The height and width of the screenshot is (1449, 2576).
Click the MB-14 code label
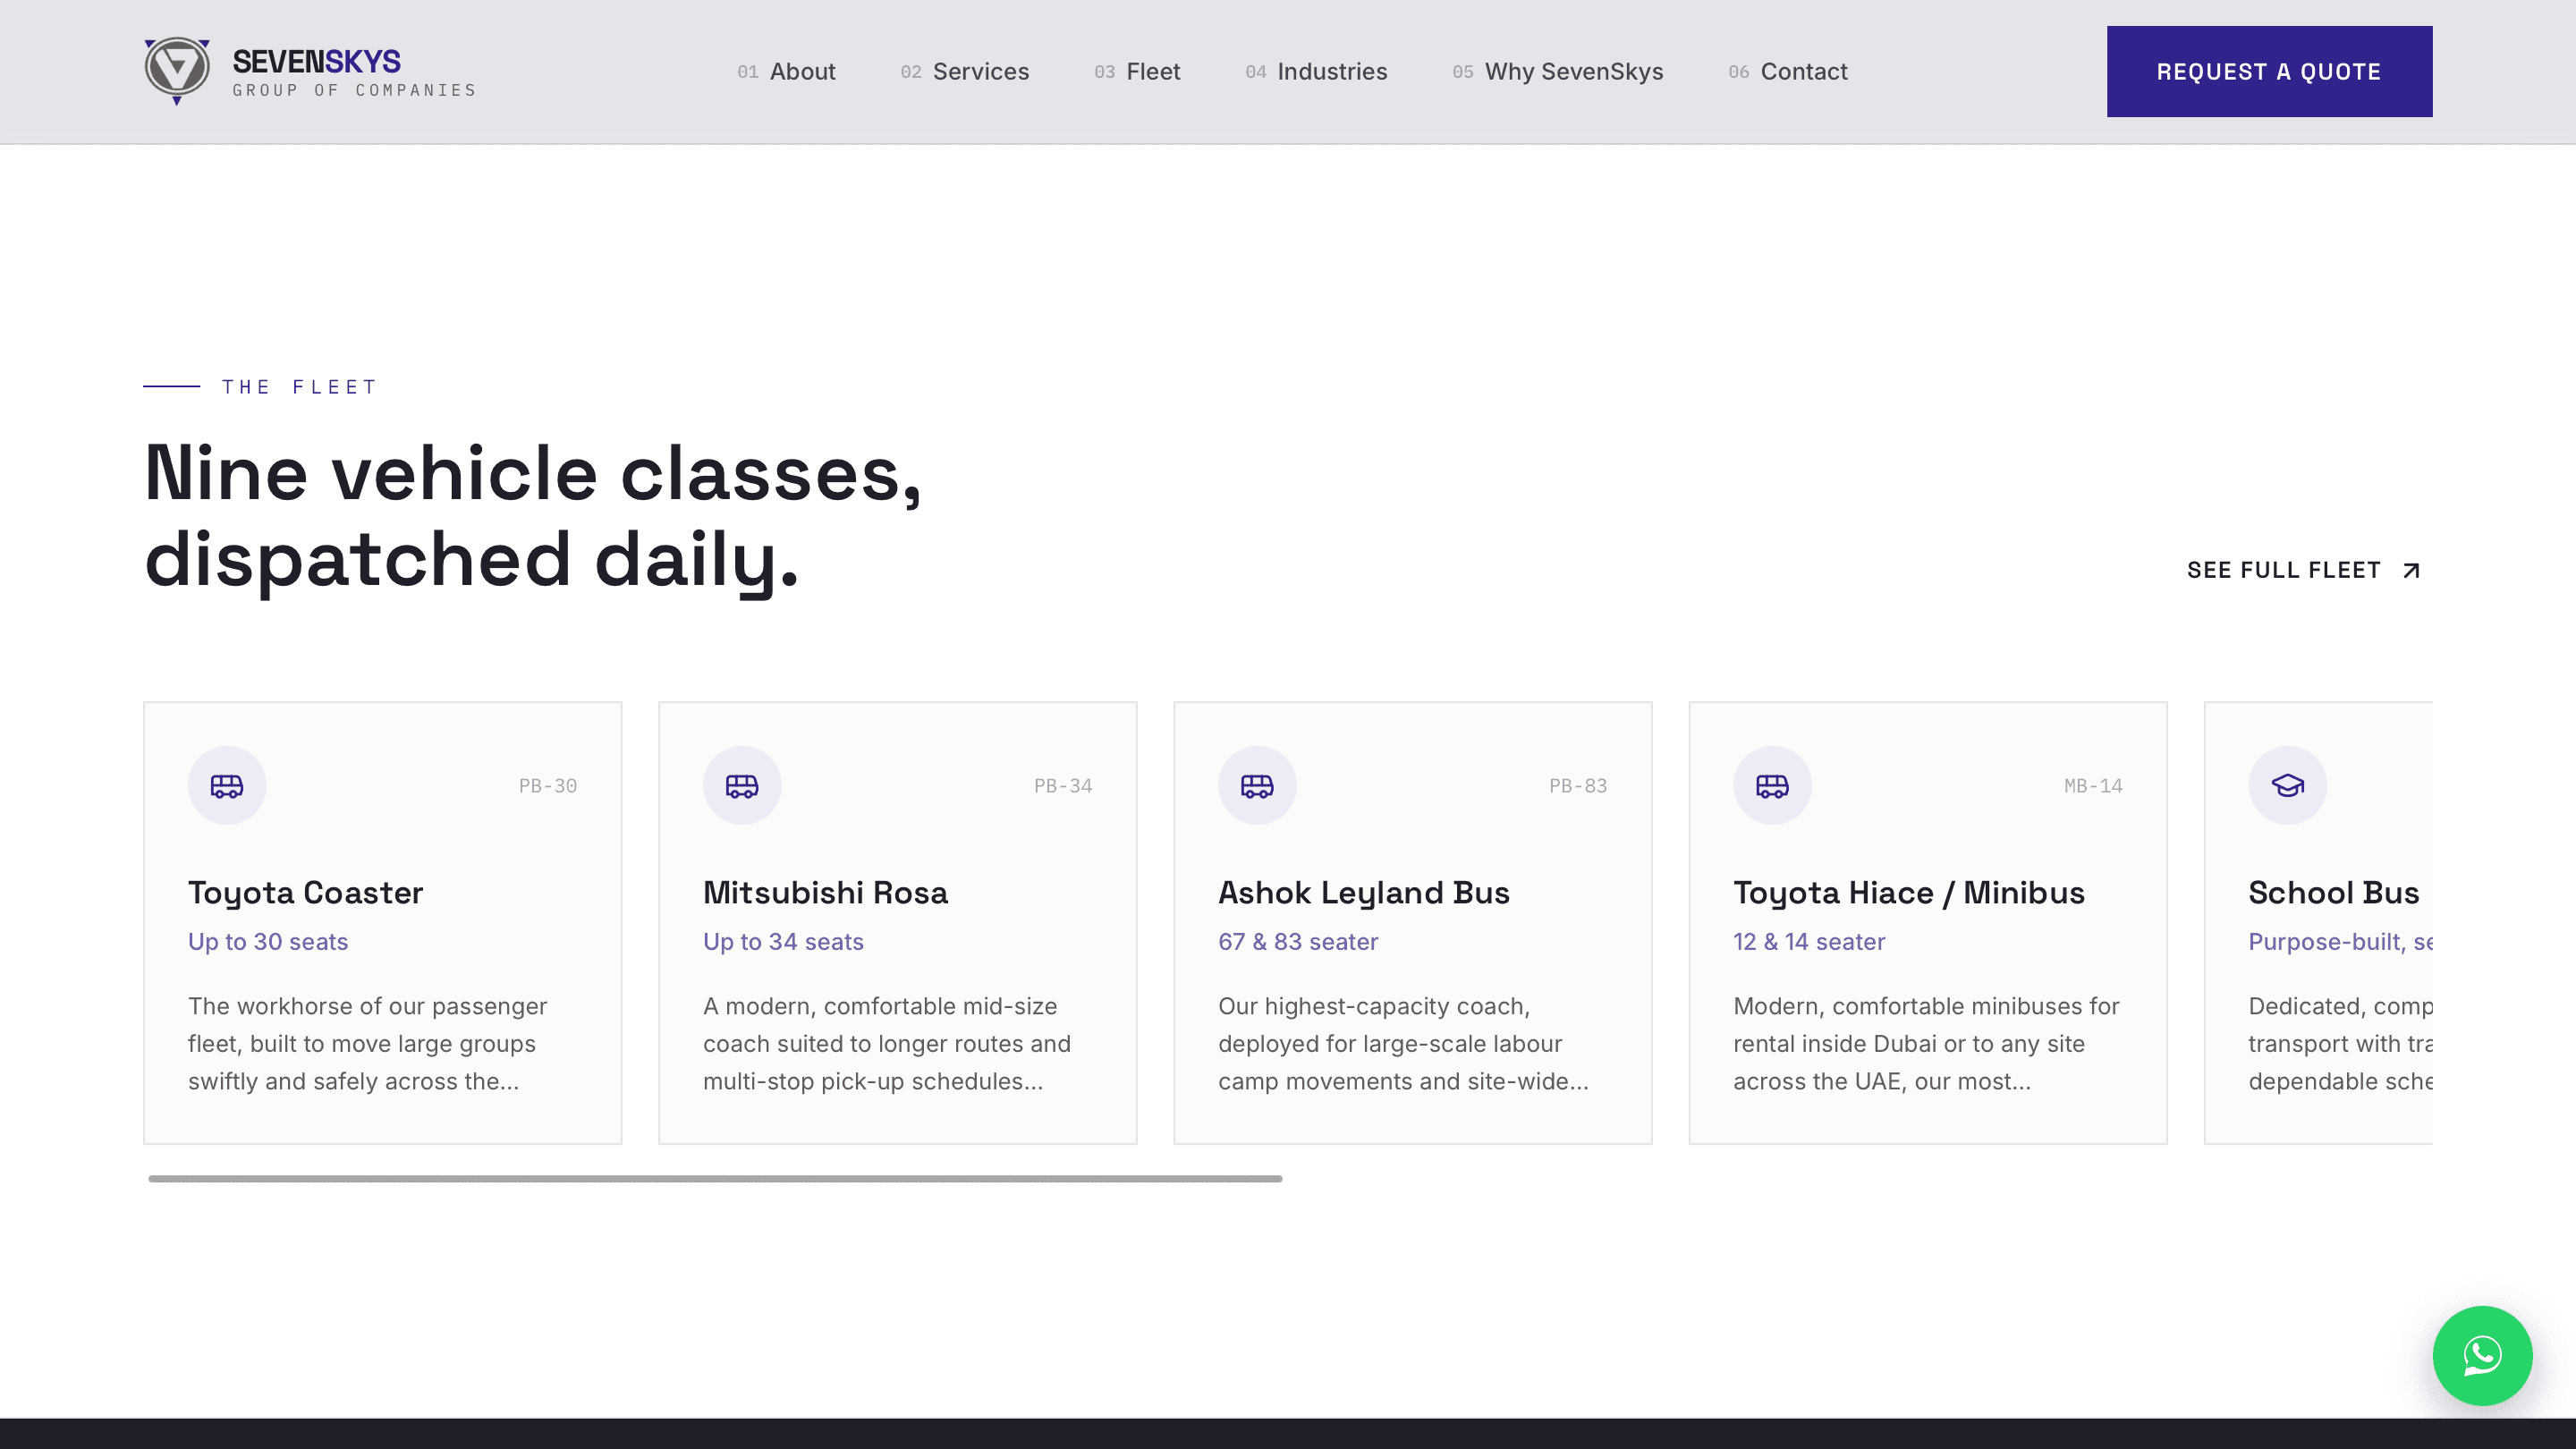pos(2092,786)
